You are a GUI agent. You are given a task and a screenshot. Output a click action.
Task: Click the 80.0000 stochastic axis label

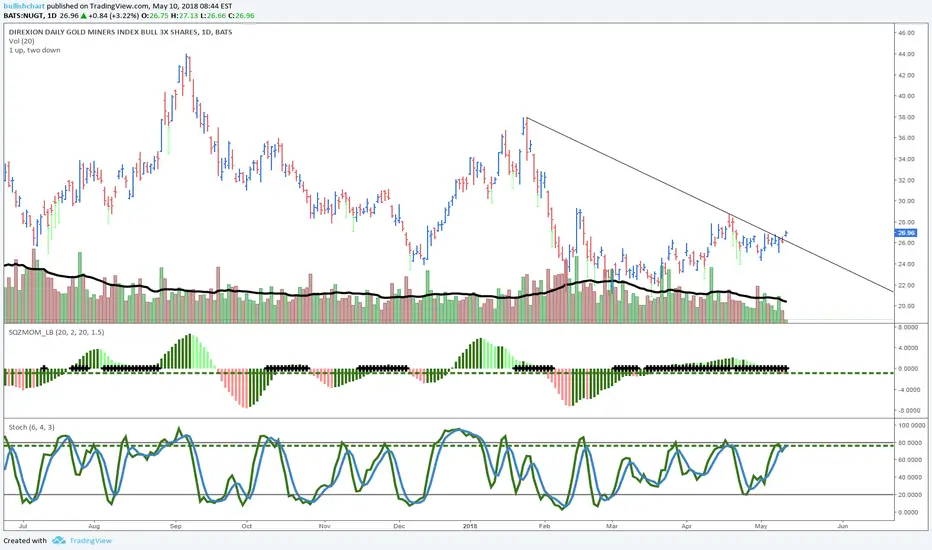(910, 443)
